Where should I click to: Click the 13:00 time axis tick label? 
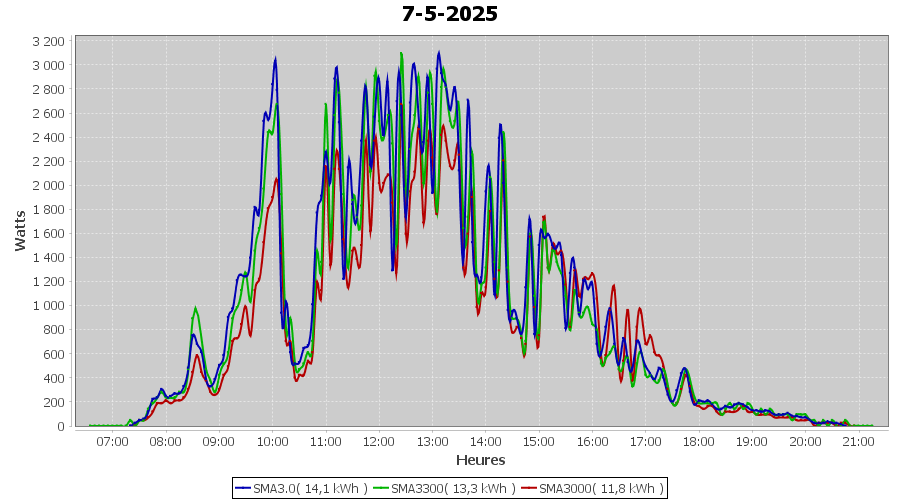pos(432,441)
